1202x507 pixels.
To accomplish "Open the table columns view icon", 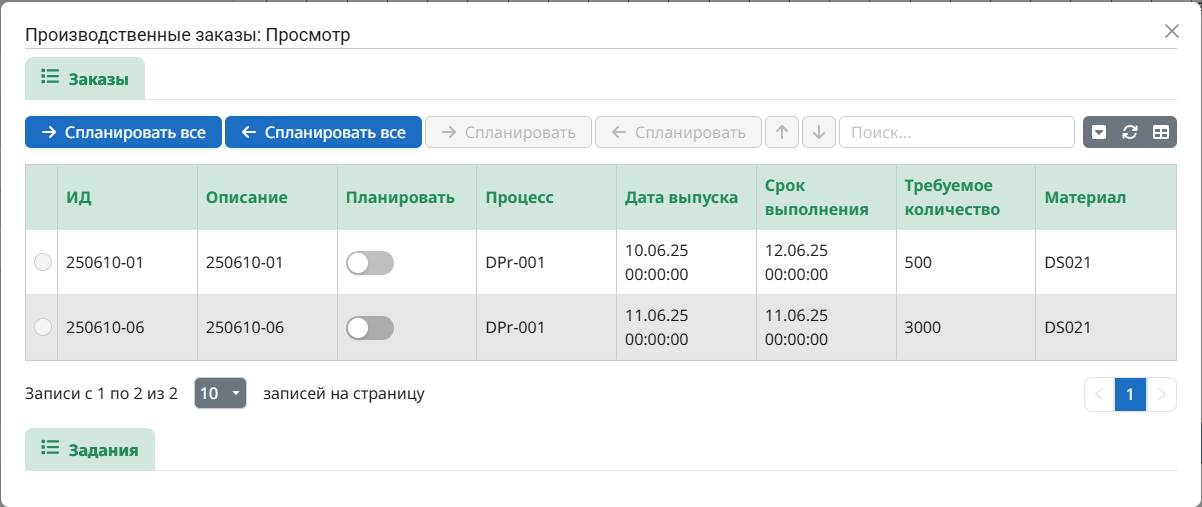I will click(1160, 132).
